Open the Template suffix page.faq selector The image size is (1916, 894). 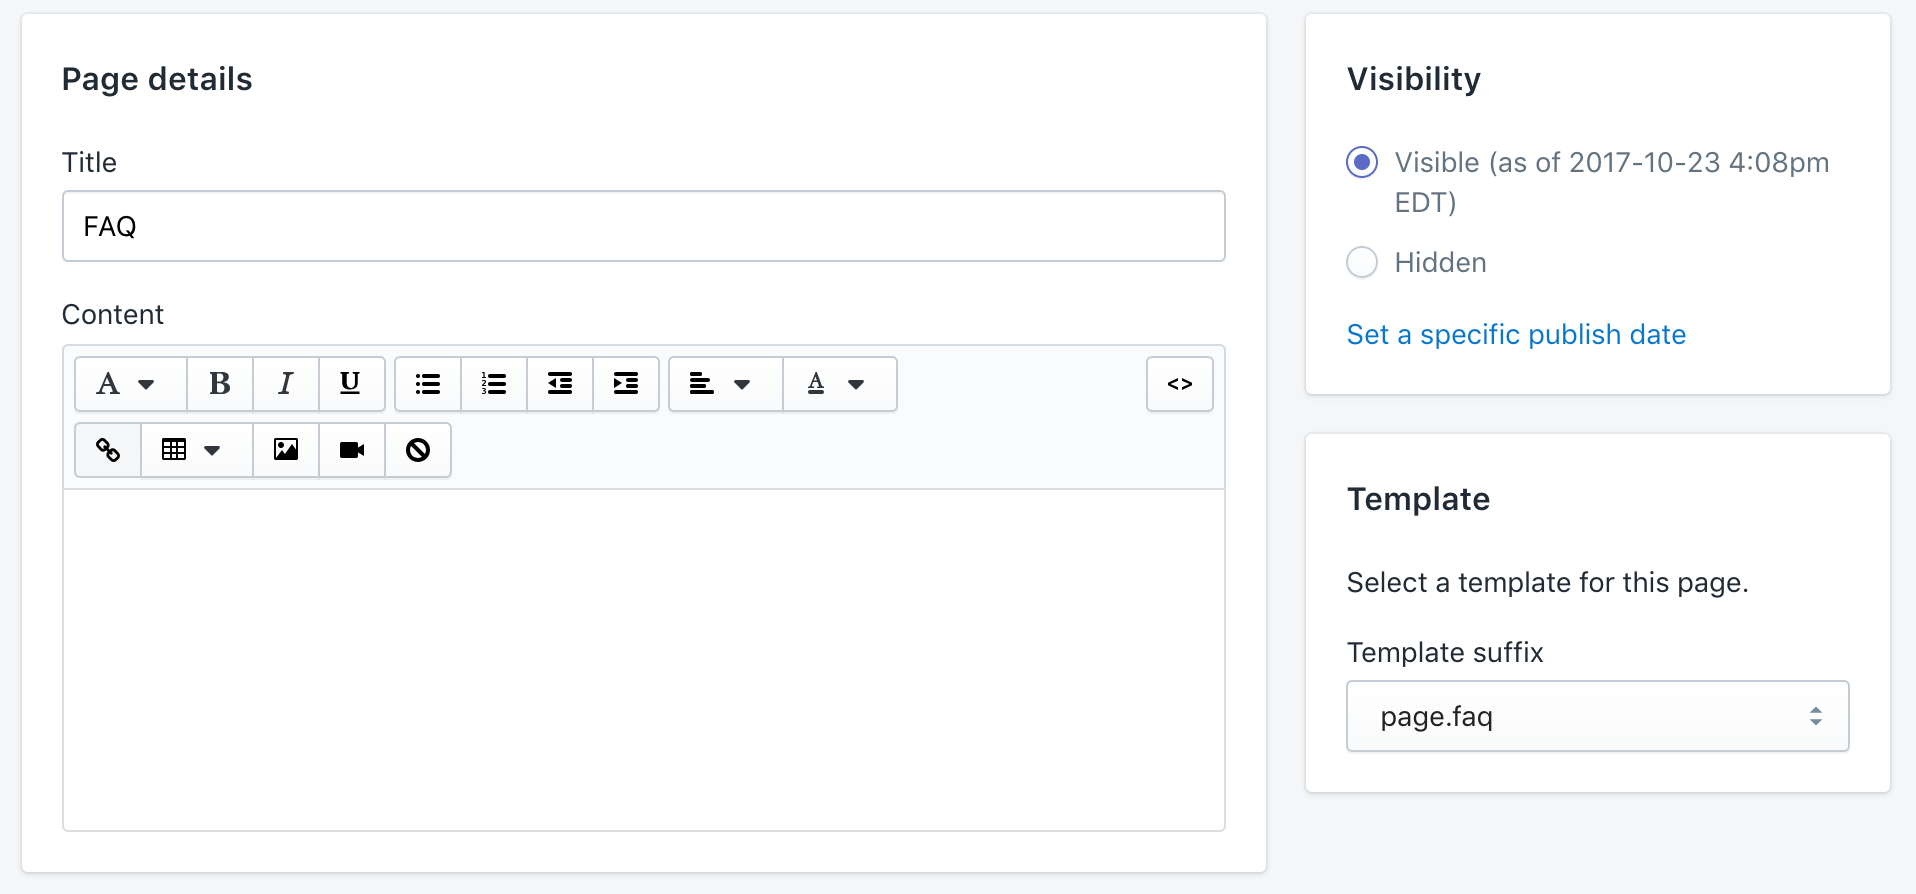coord(1597,716)
